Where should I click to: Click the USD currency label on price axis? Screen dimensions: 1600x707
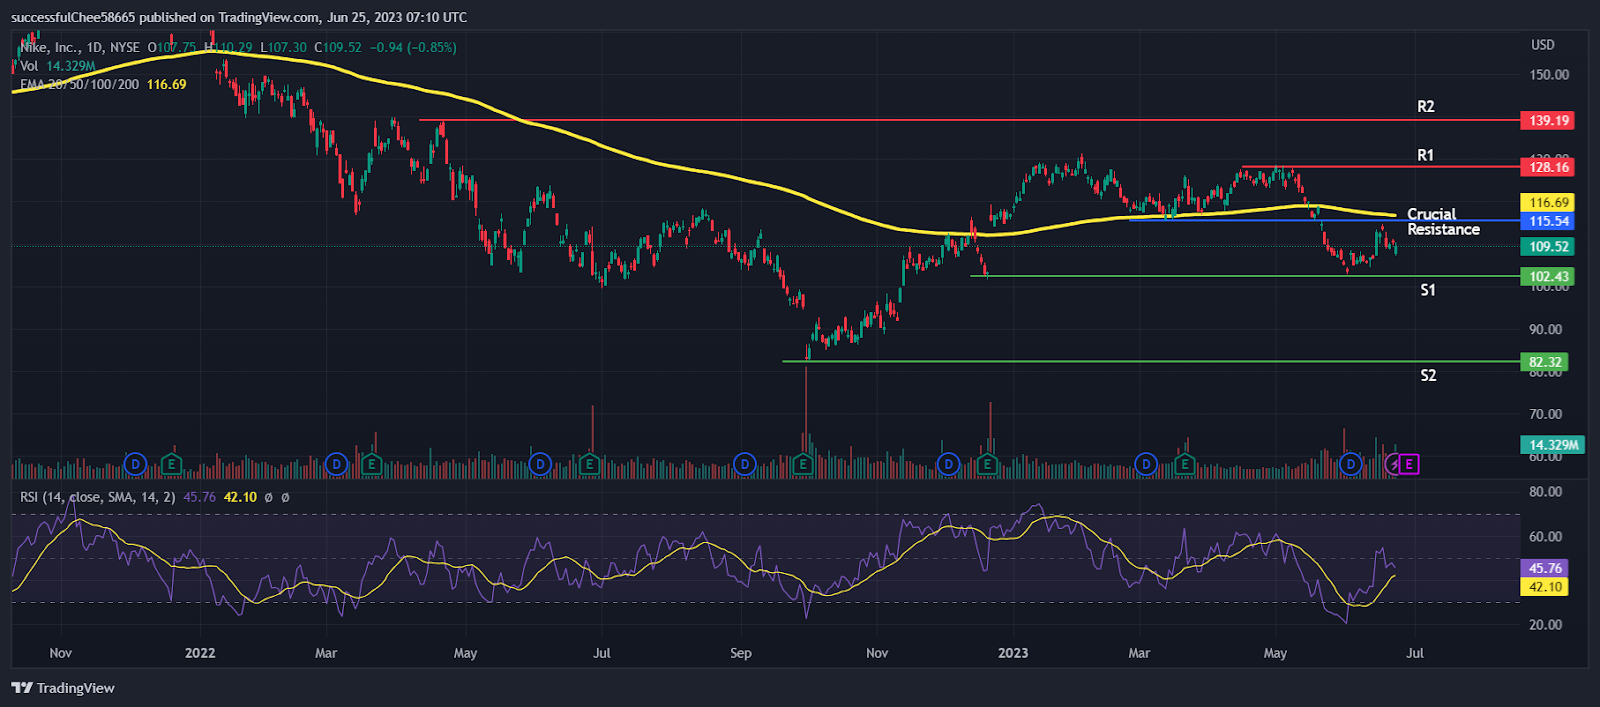(1543, 45)
